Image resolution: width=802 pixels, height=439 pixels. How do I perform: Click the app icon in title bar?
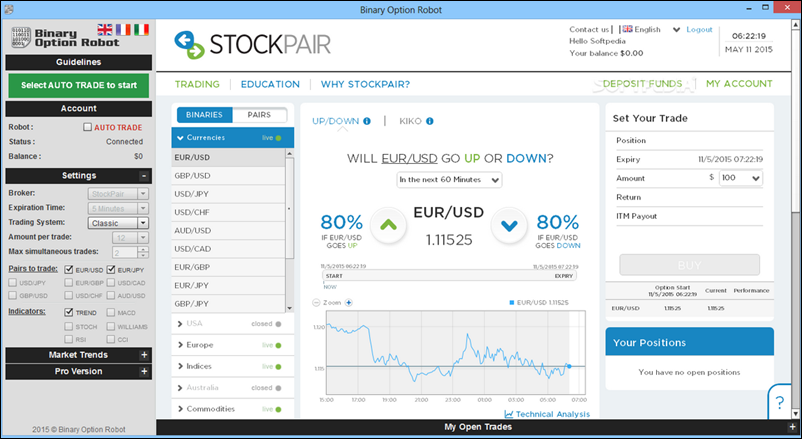pos(8,9)
